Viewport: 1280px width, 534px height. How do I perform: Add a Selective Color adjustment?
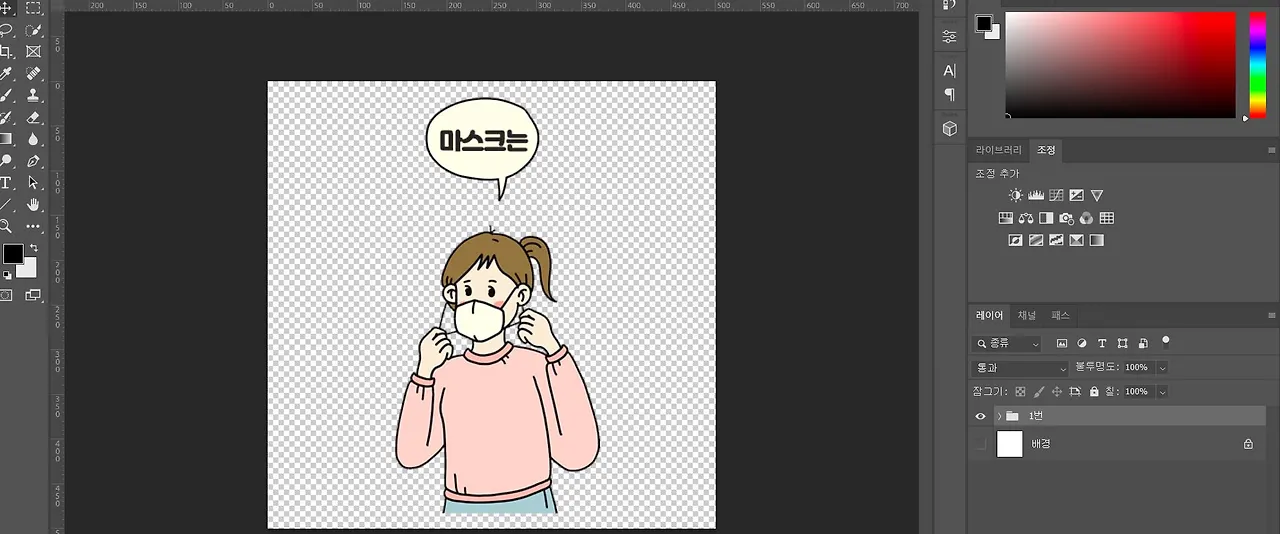pos(1076,241)
